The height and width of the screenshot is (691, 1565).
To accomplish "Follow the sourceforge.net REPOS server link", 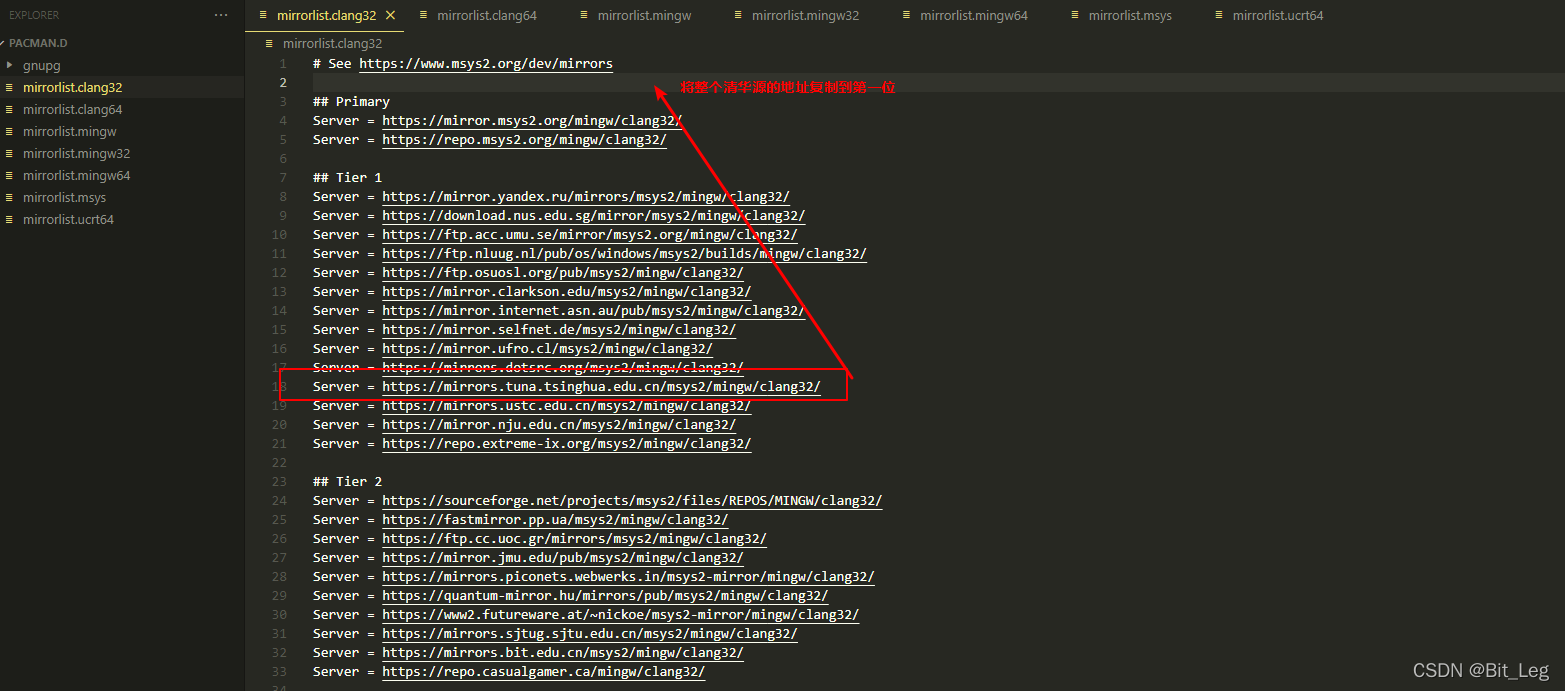I will 632,500.
